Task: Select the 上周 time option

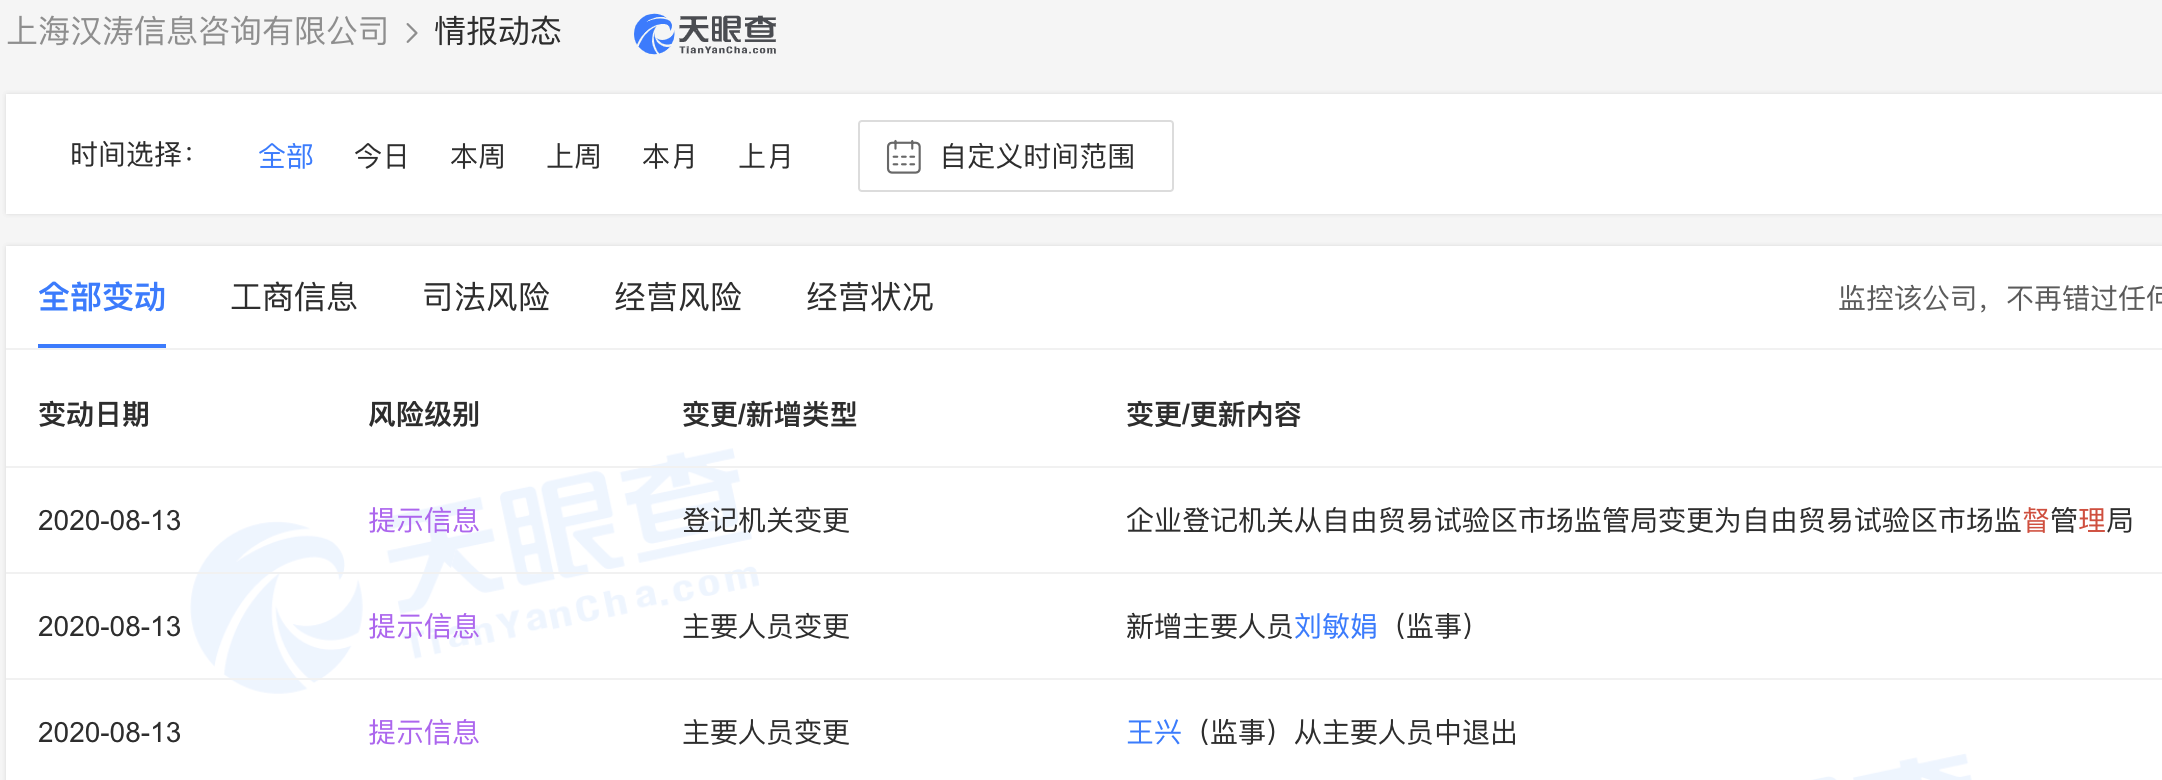Action: pos(573,157)
